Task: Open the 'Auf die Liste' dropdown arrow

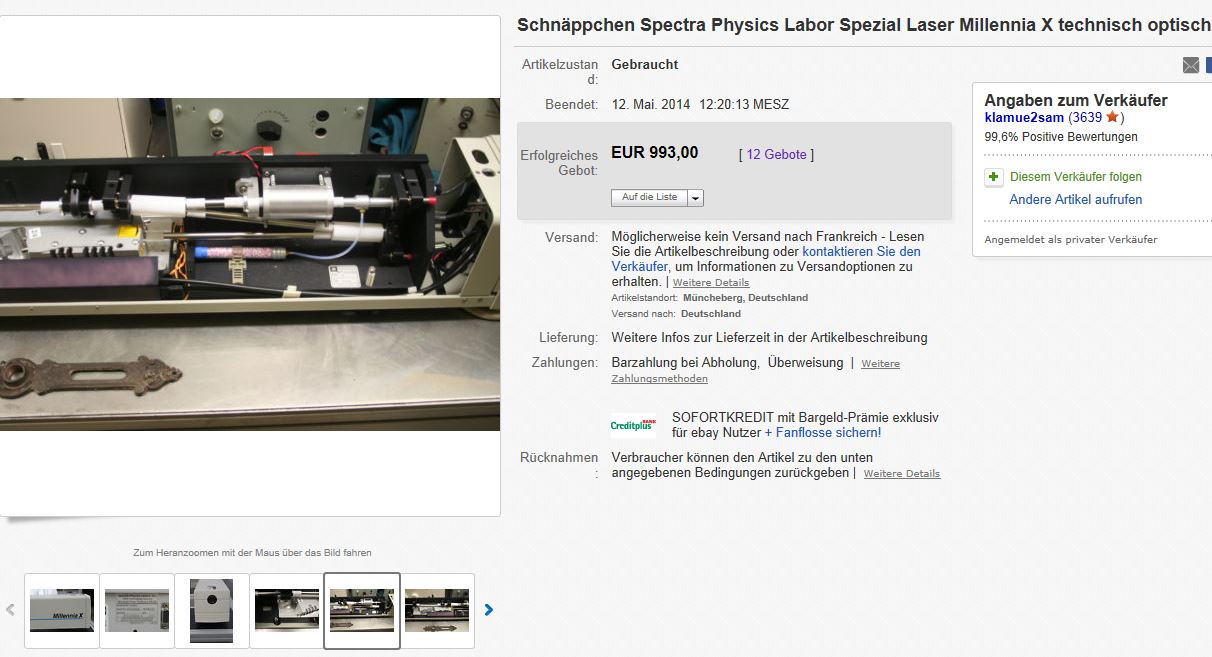Action: click(x=695, y=198)
